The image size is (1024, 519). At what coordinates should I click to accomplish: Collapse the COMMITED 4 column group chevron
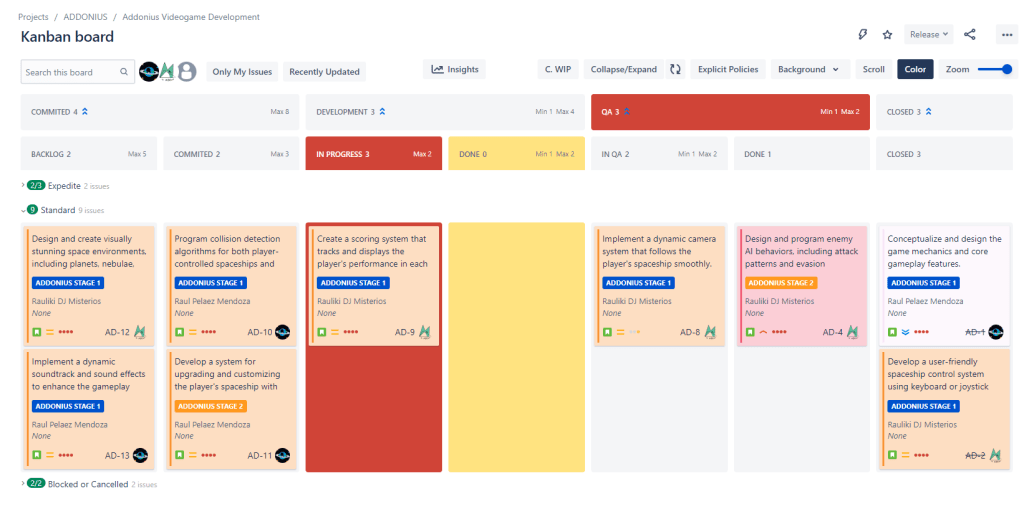85,112
